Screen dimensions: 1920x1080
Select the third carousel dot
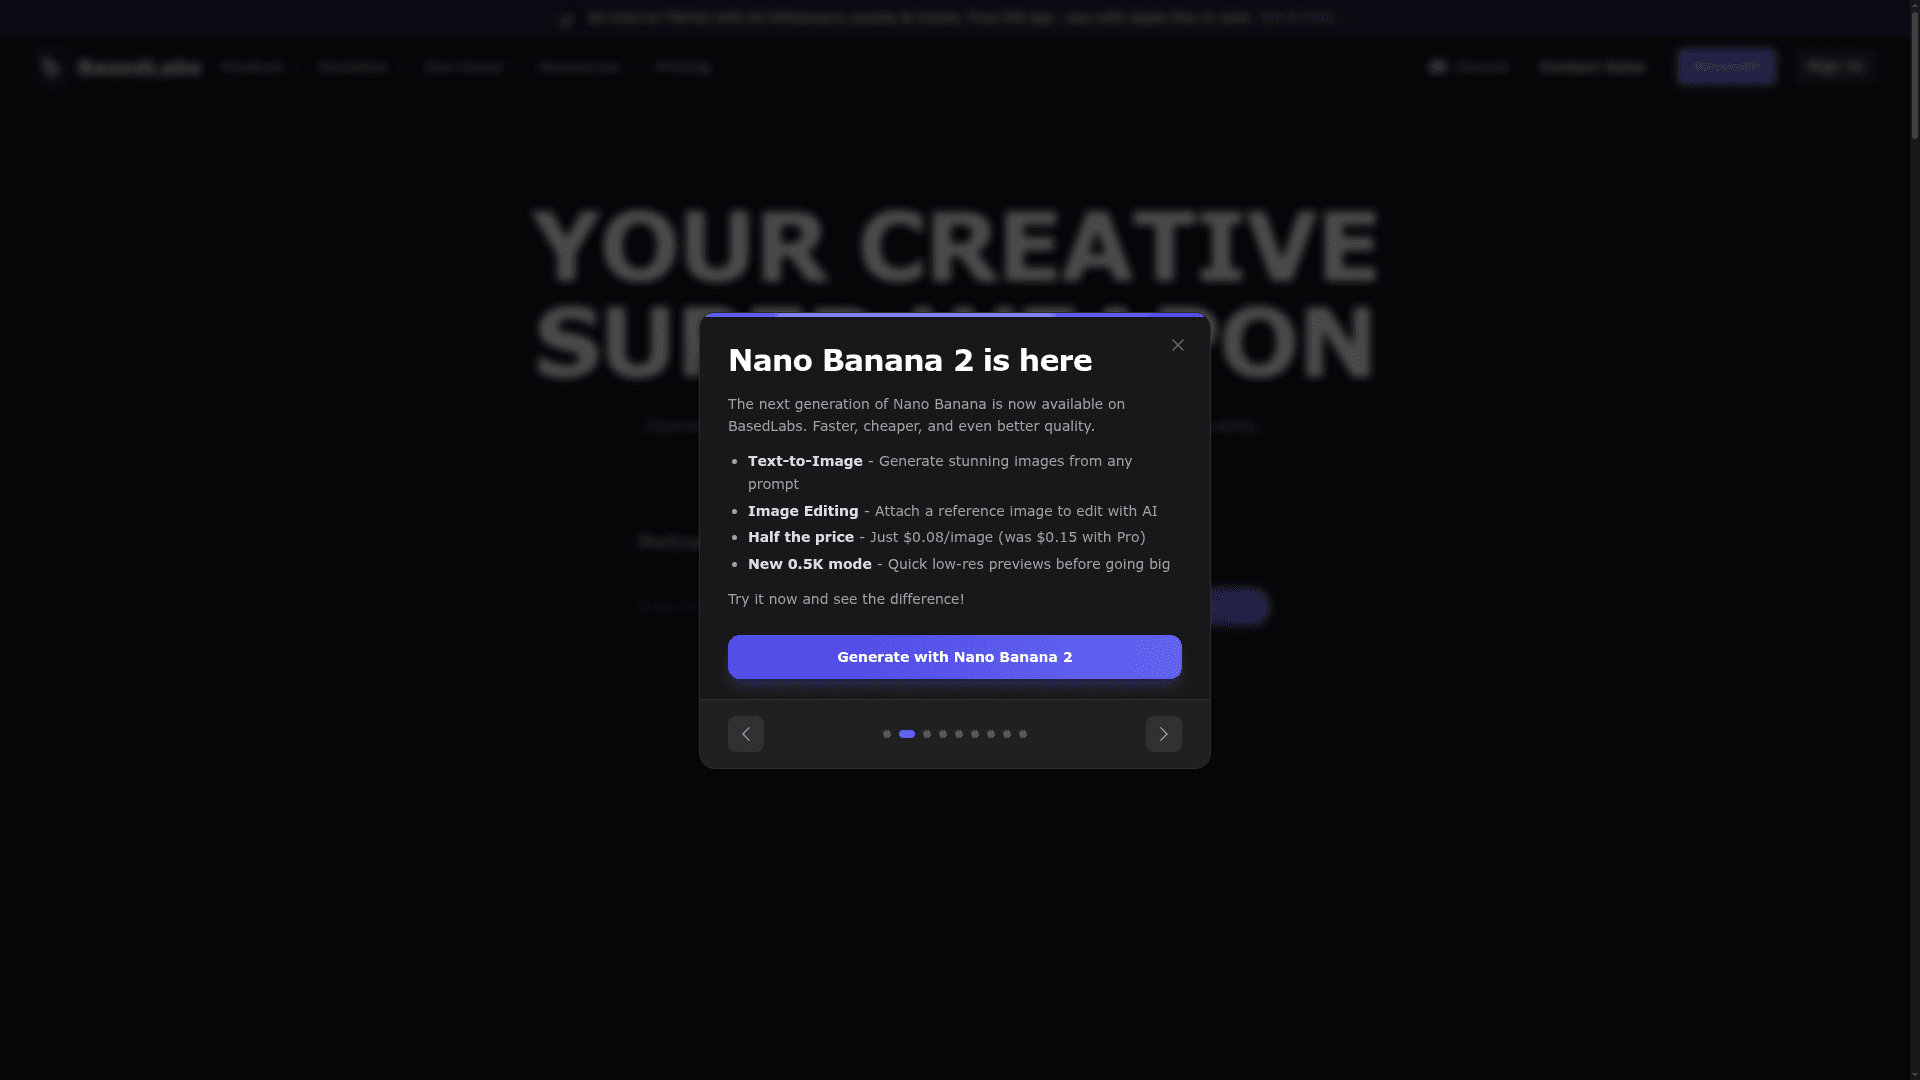click(927, 734)
